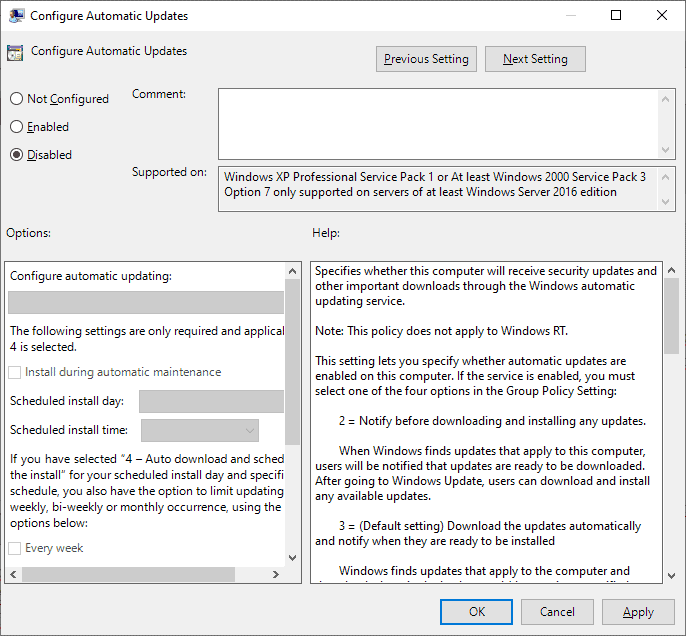This screenshot has width=686, height=636.
Task: Confirm with the OK button
Action: point(476,612)
